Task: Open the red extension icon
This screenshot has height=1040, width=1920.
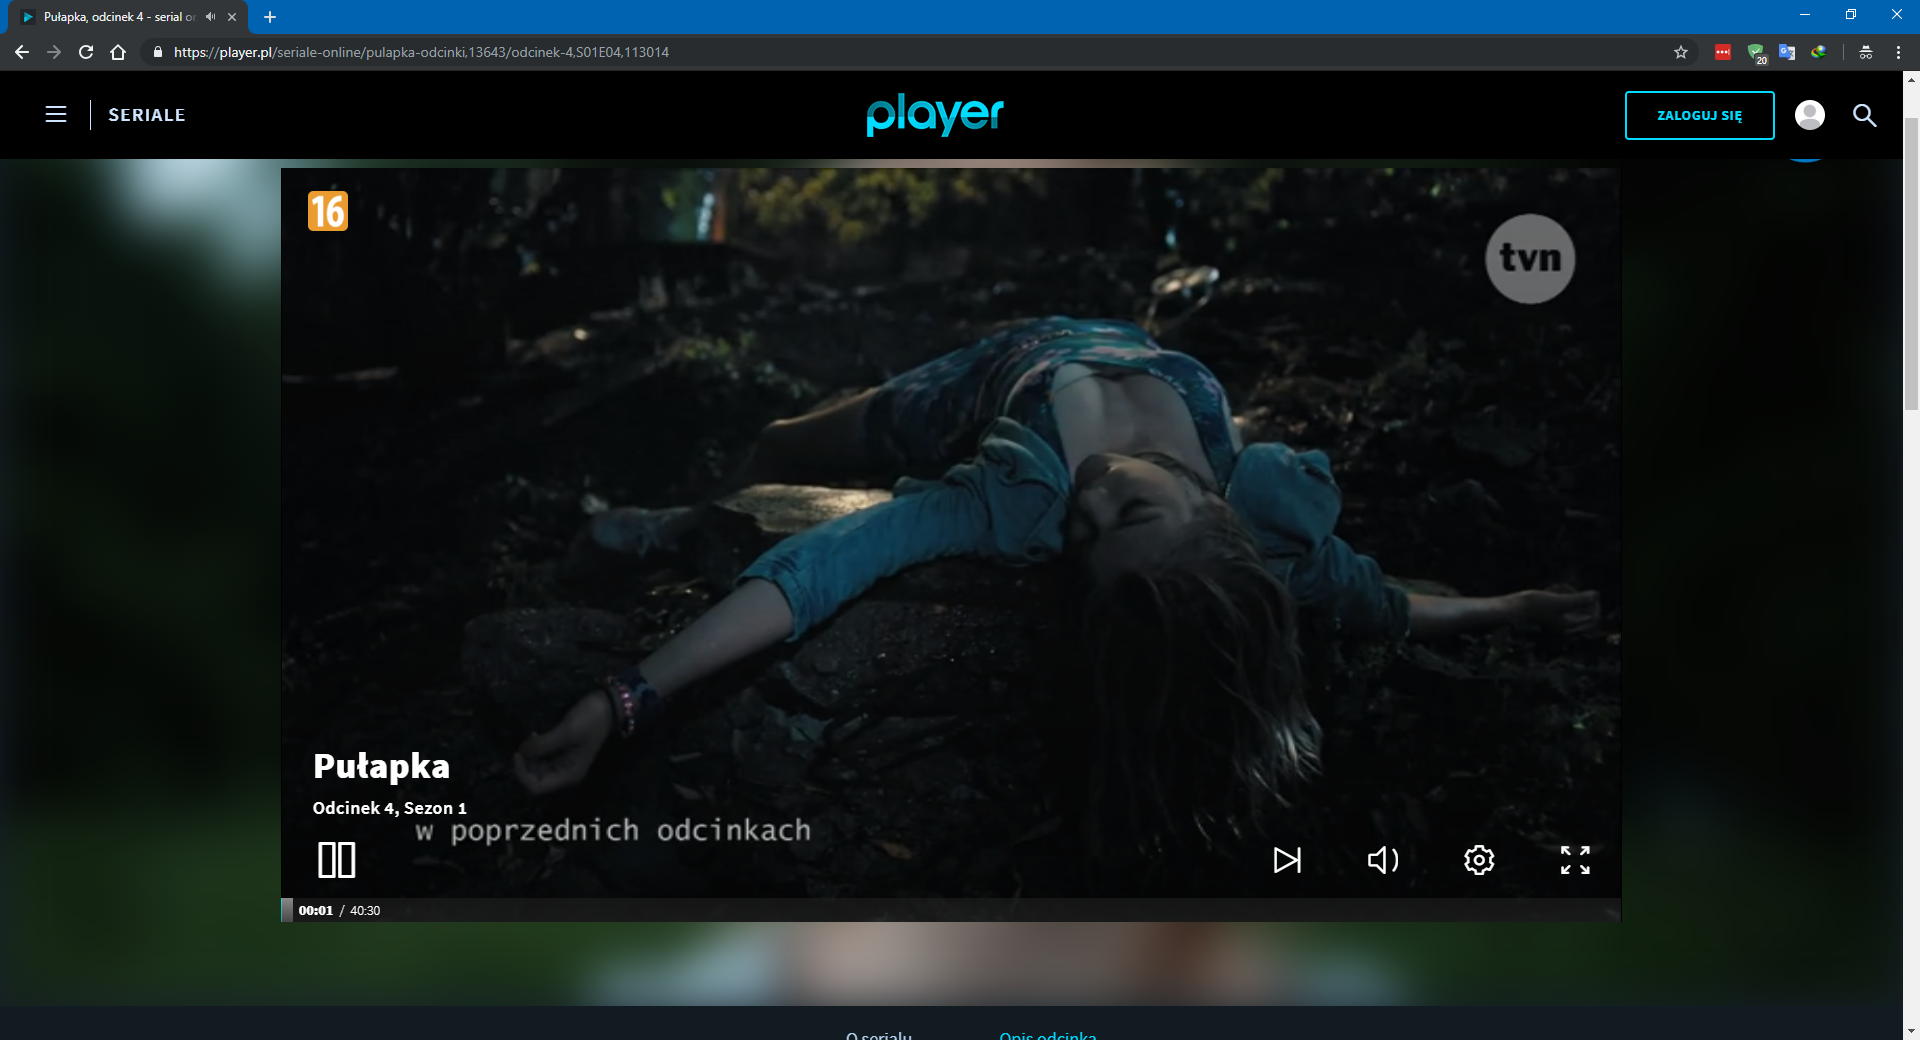Action: pos(1723,52)
